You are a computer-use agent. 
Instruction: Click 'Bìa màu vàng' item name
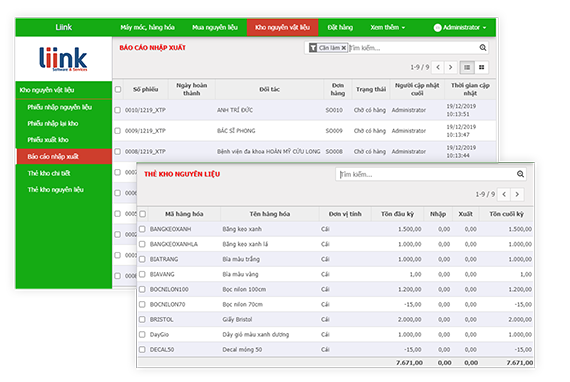[240, 274]
